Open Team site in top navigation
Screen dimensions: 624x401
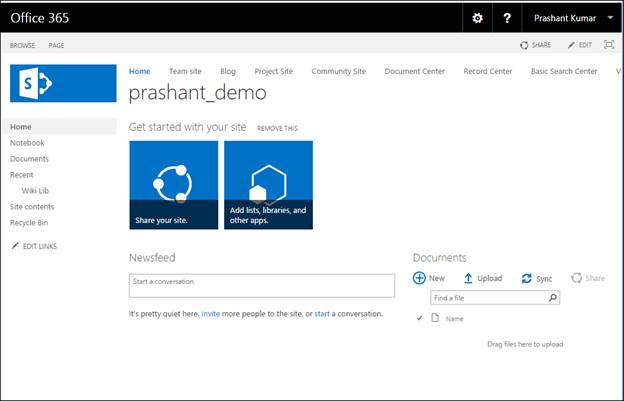(x=185, y=71)
